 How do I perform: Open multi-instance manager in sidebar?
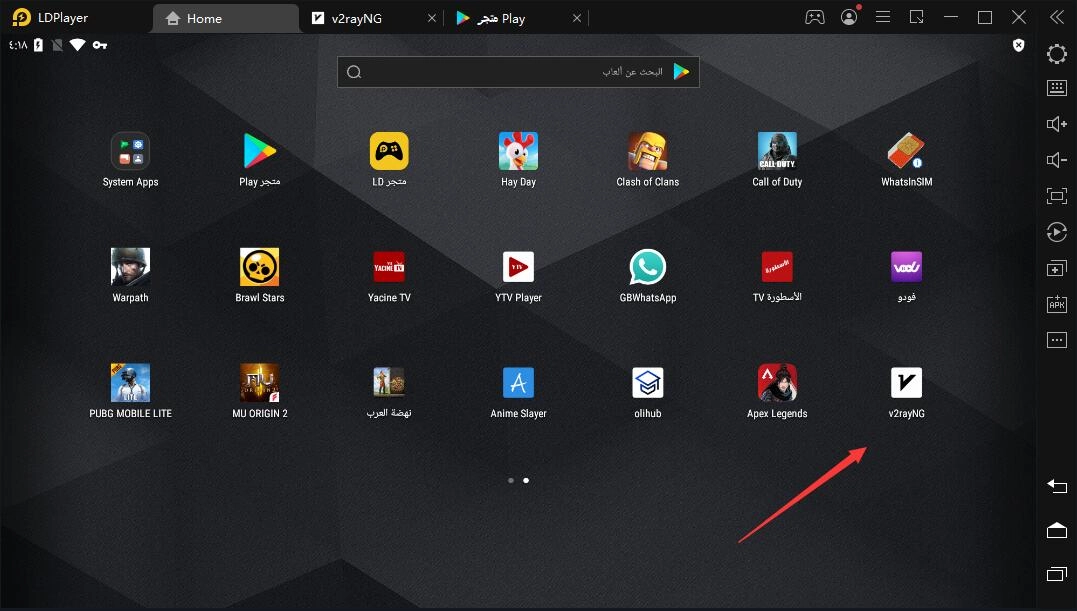tap(1056, 268)
